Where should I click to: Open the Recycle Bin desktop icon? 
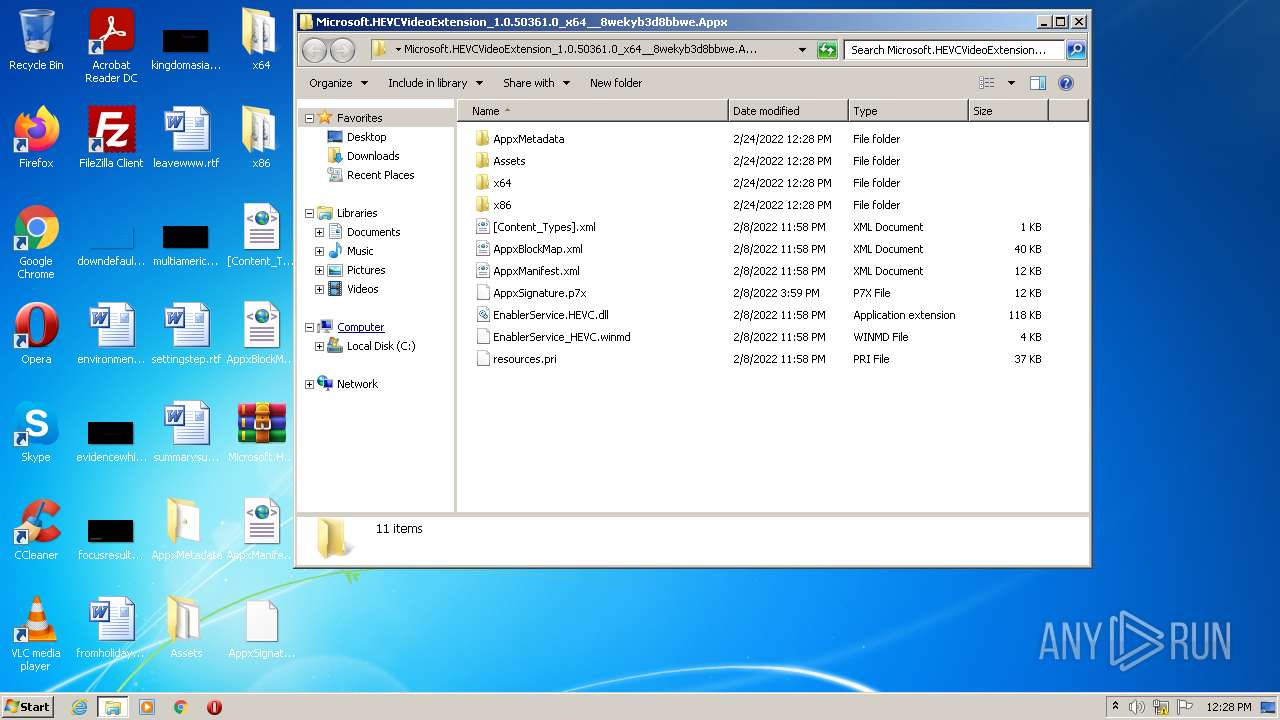[36, 40]
